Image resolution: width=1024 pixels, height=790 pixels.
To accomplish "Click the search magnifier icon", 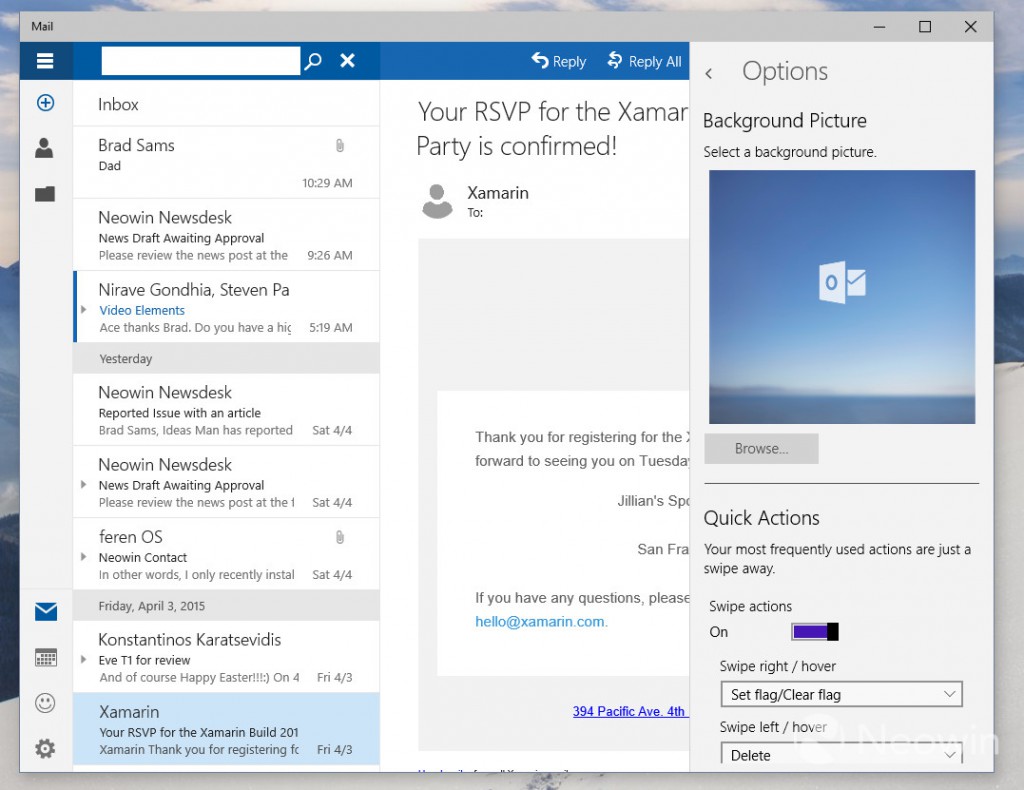I will [313, 61].
